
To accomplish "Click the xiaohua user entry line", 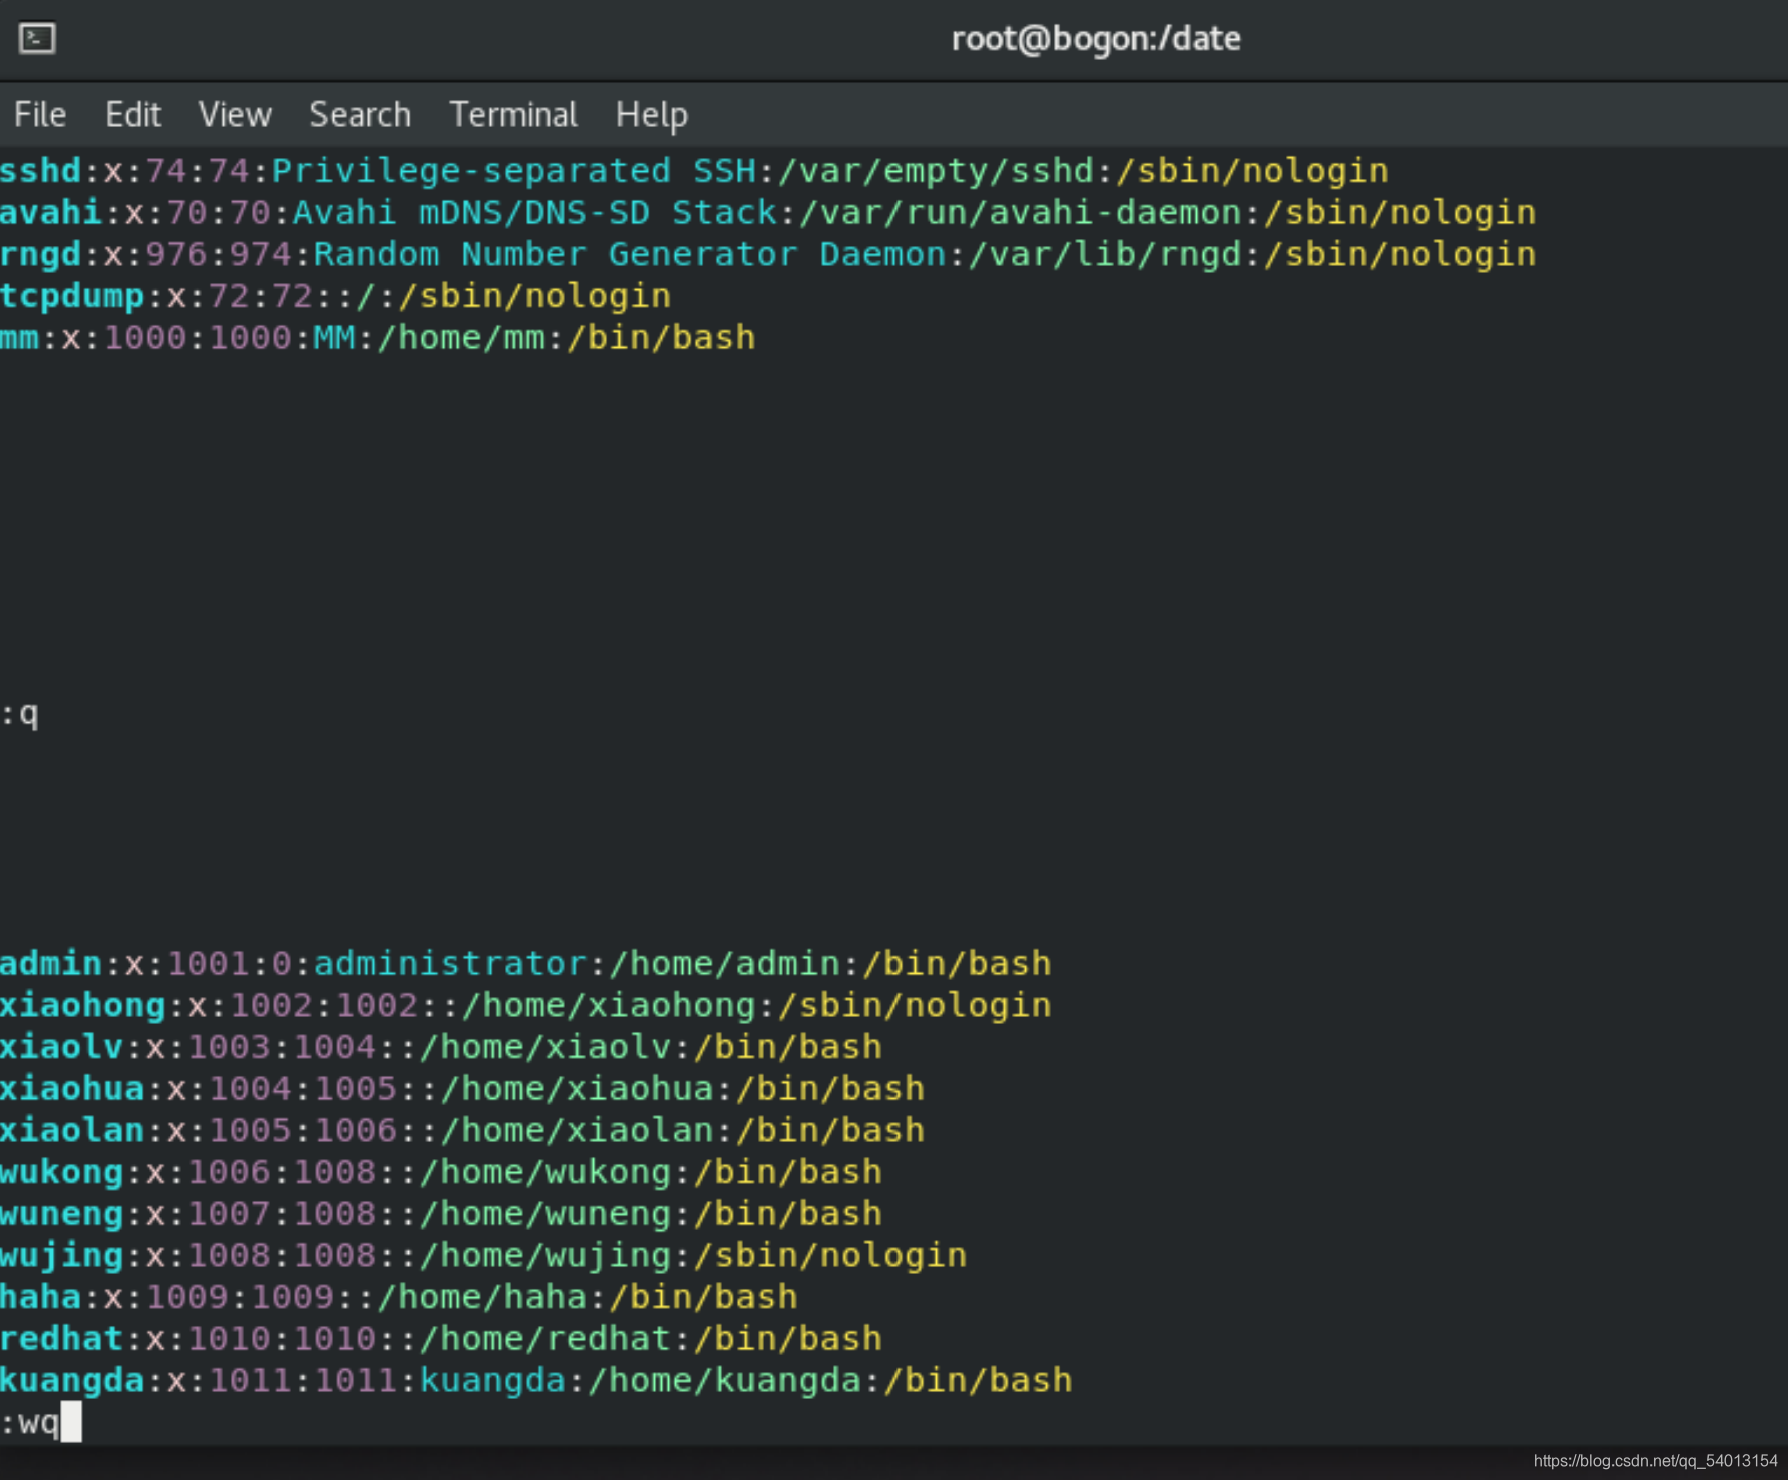I will (462, 1089).
